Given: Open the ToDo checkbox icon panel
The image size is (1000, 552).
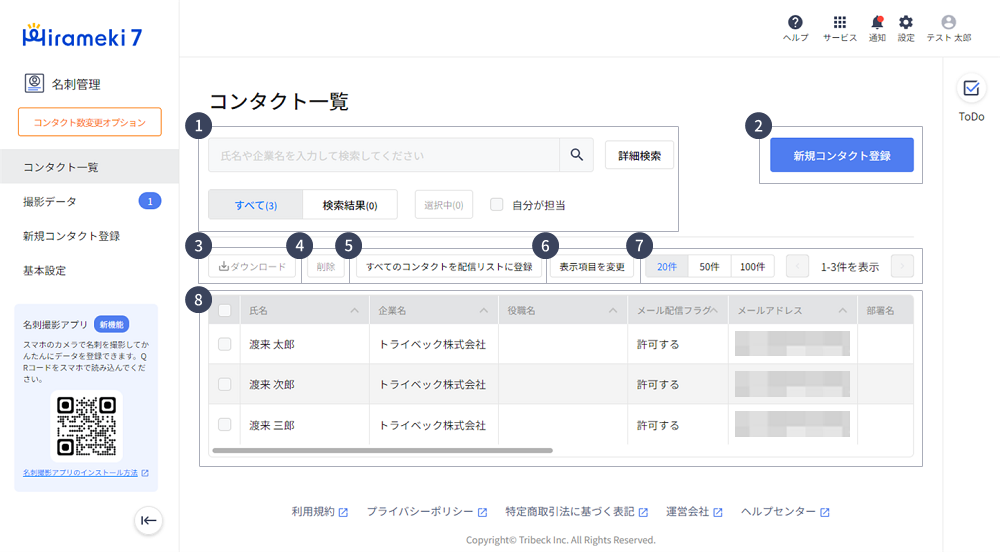Looking at the screenshot, I should (971, 88).
